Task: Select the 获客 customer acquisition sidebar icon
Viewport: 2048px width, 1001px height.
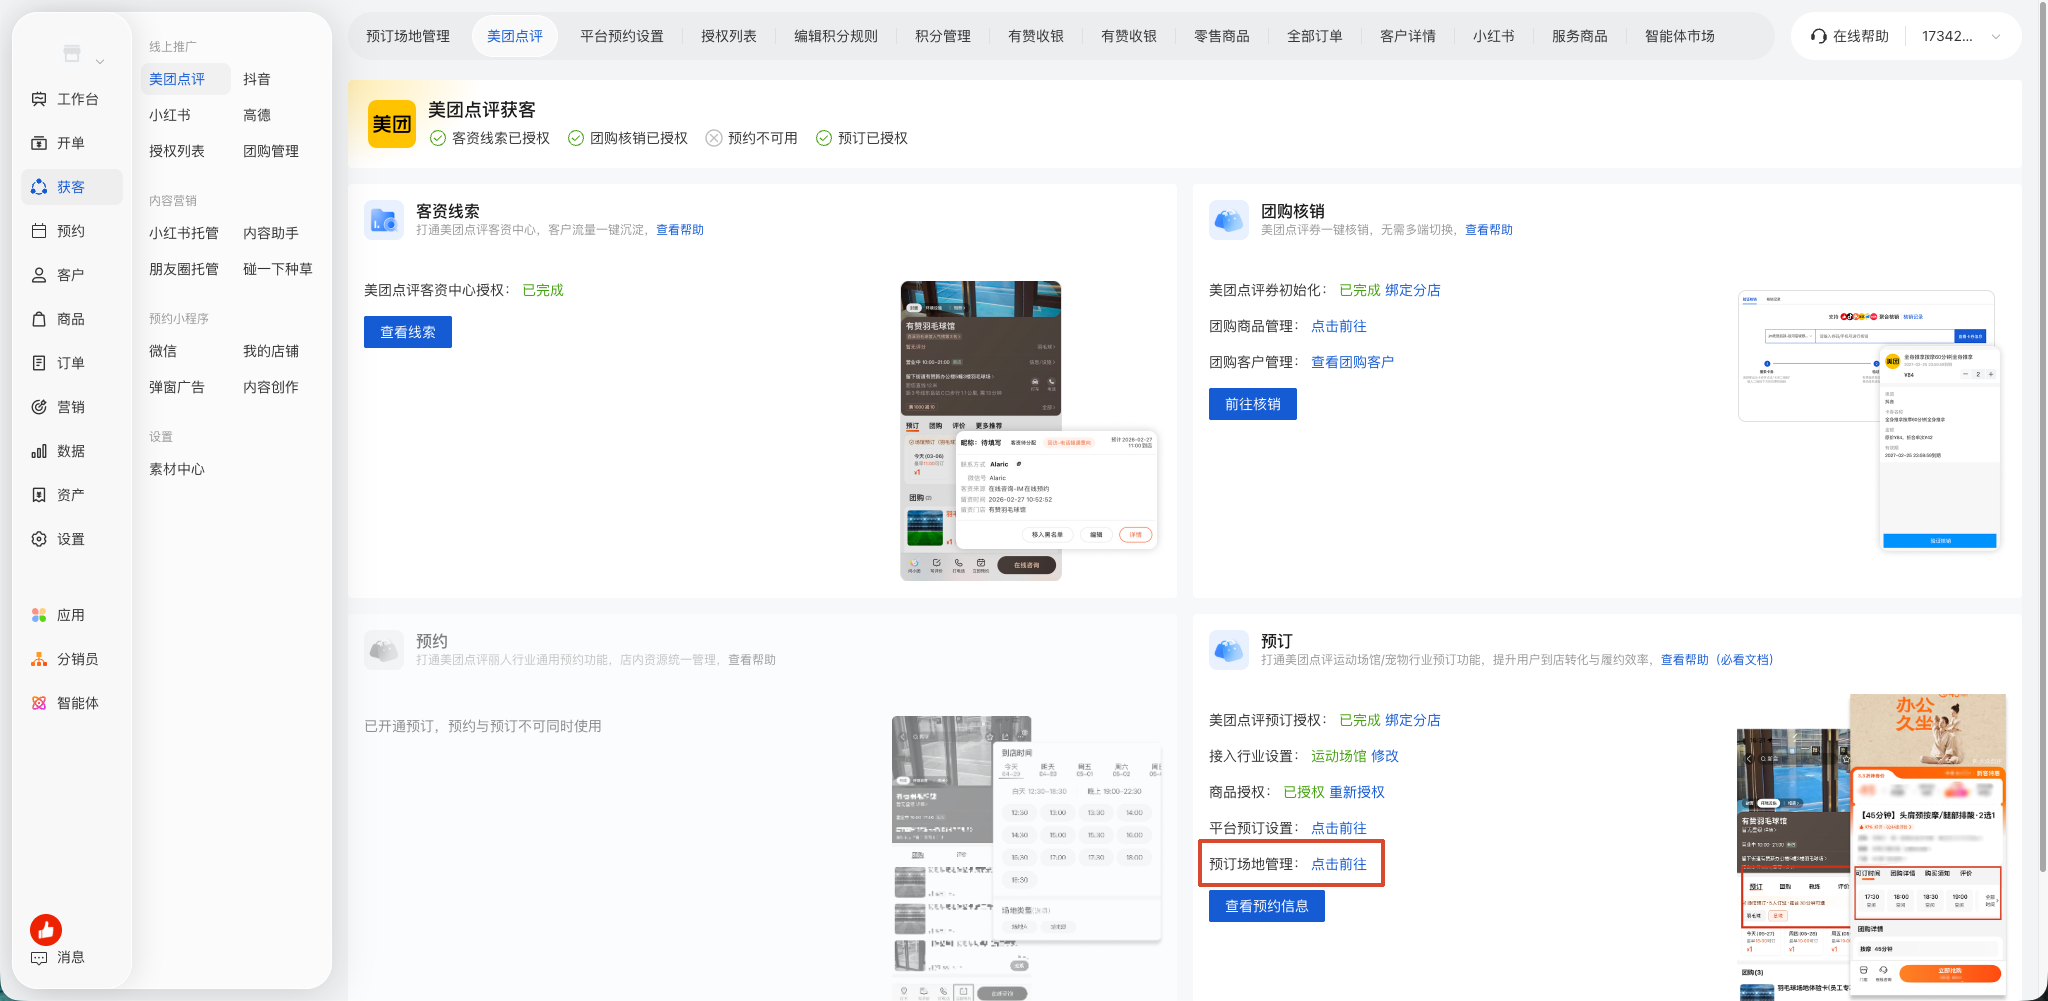Action: pyautogui.click(x=39, y=187)
